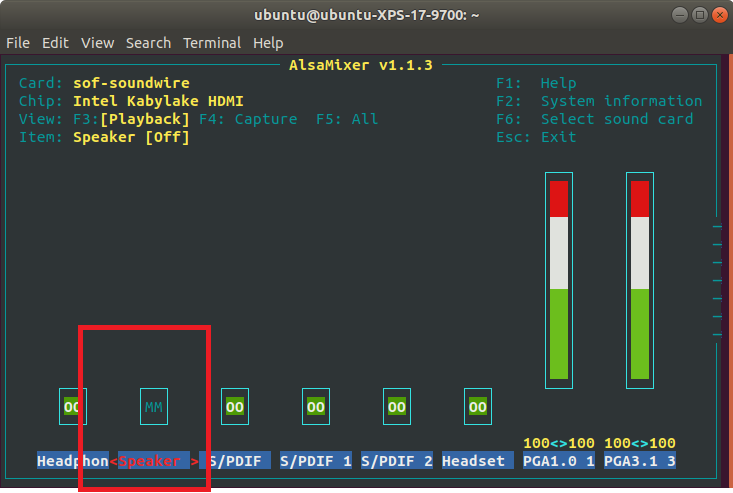Select the S/PDIF channel label
Screen dimensions: 733x493
(x=235, y=461)
